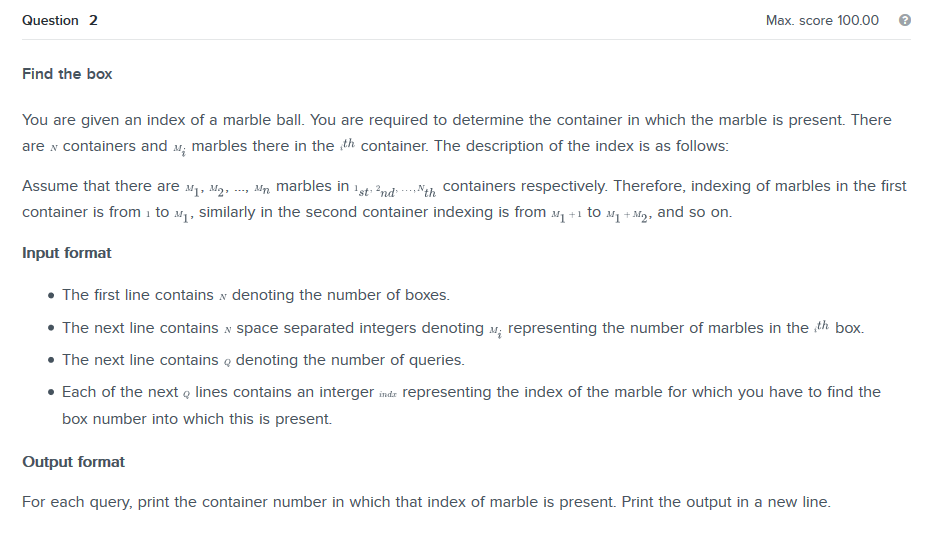
Task: Click the Max. score 100.00 text
Action: (x=822, y=20)
